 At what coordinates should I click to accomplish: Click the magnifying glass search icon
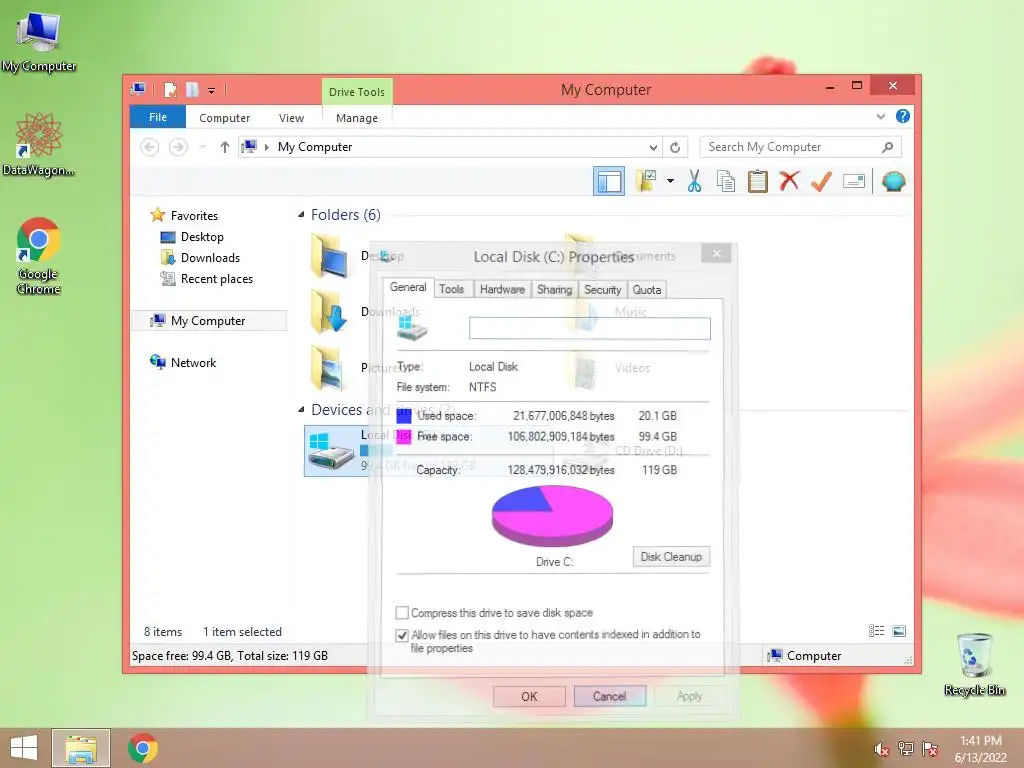coord(887,148)
